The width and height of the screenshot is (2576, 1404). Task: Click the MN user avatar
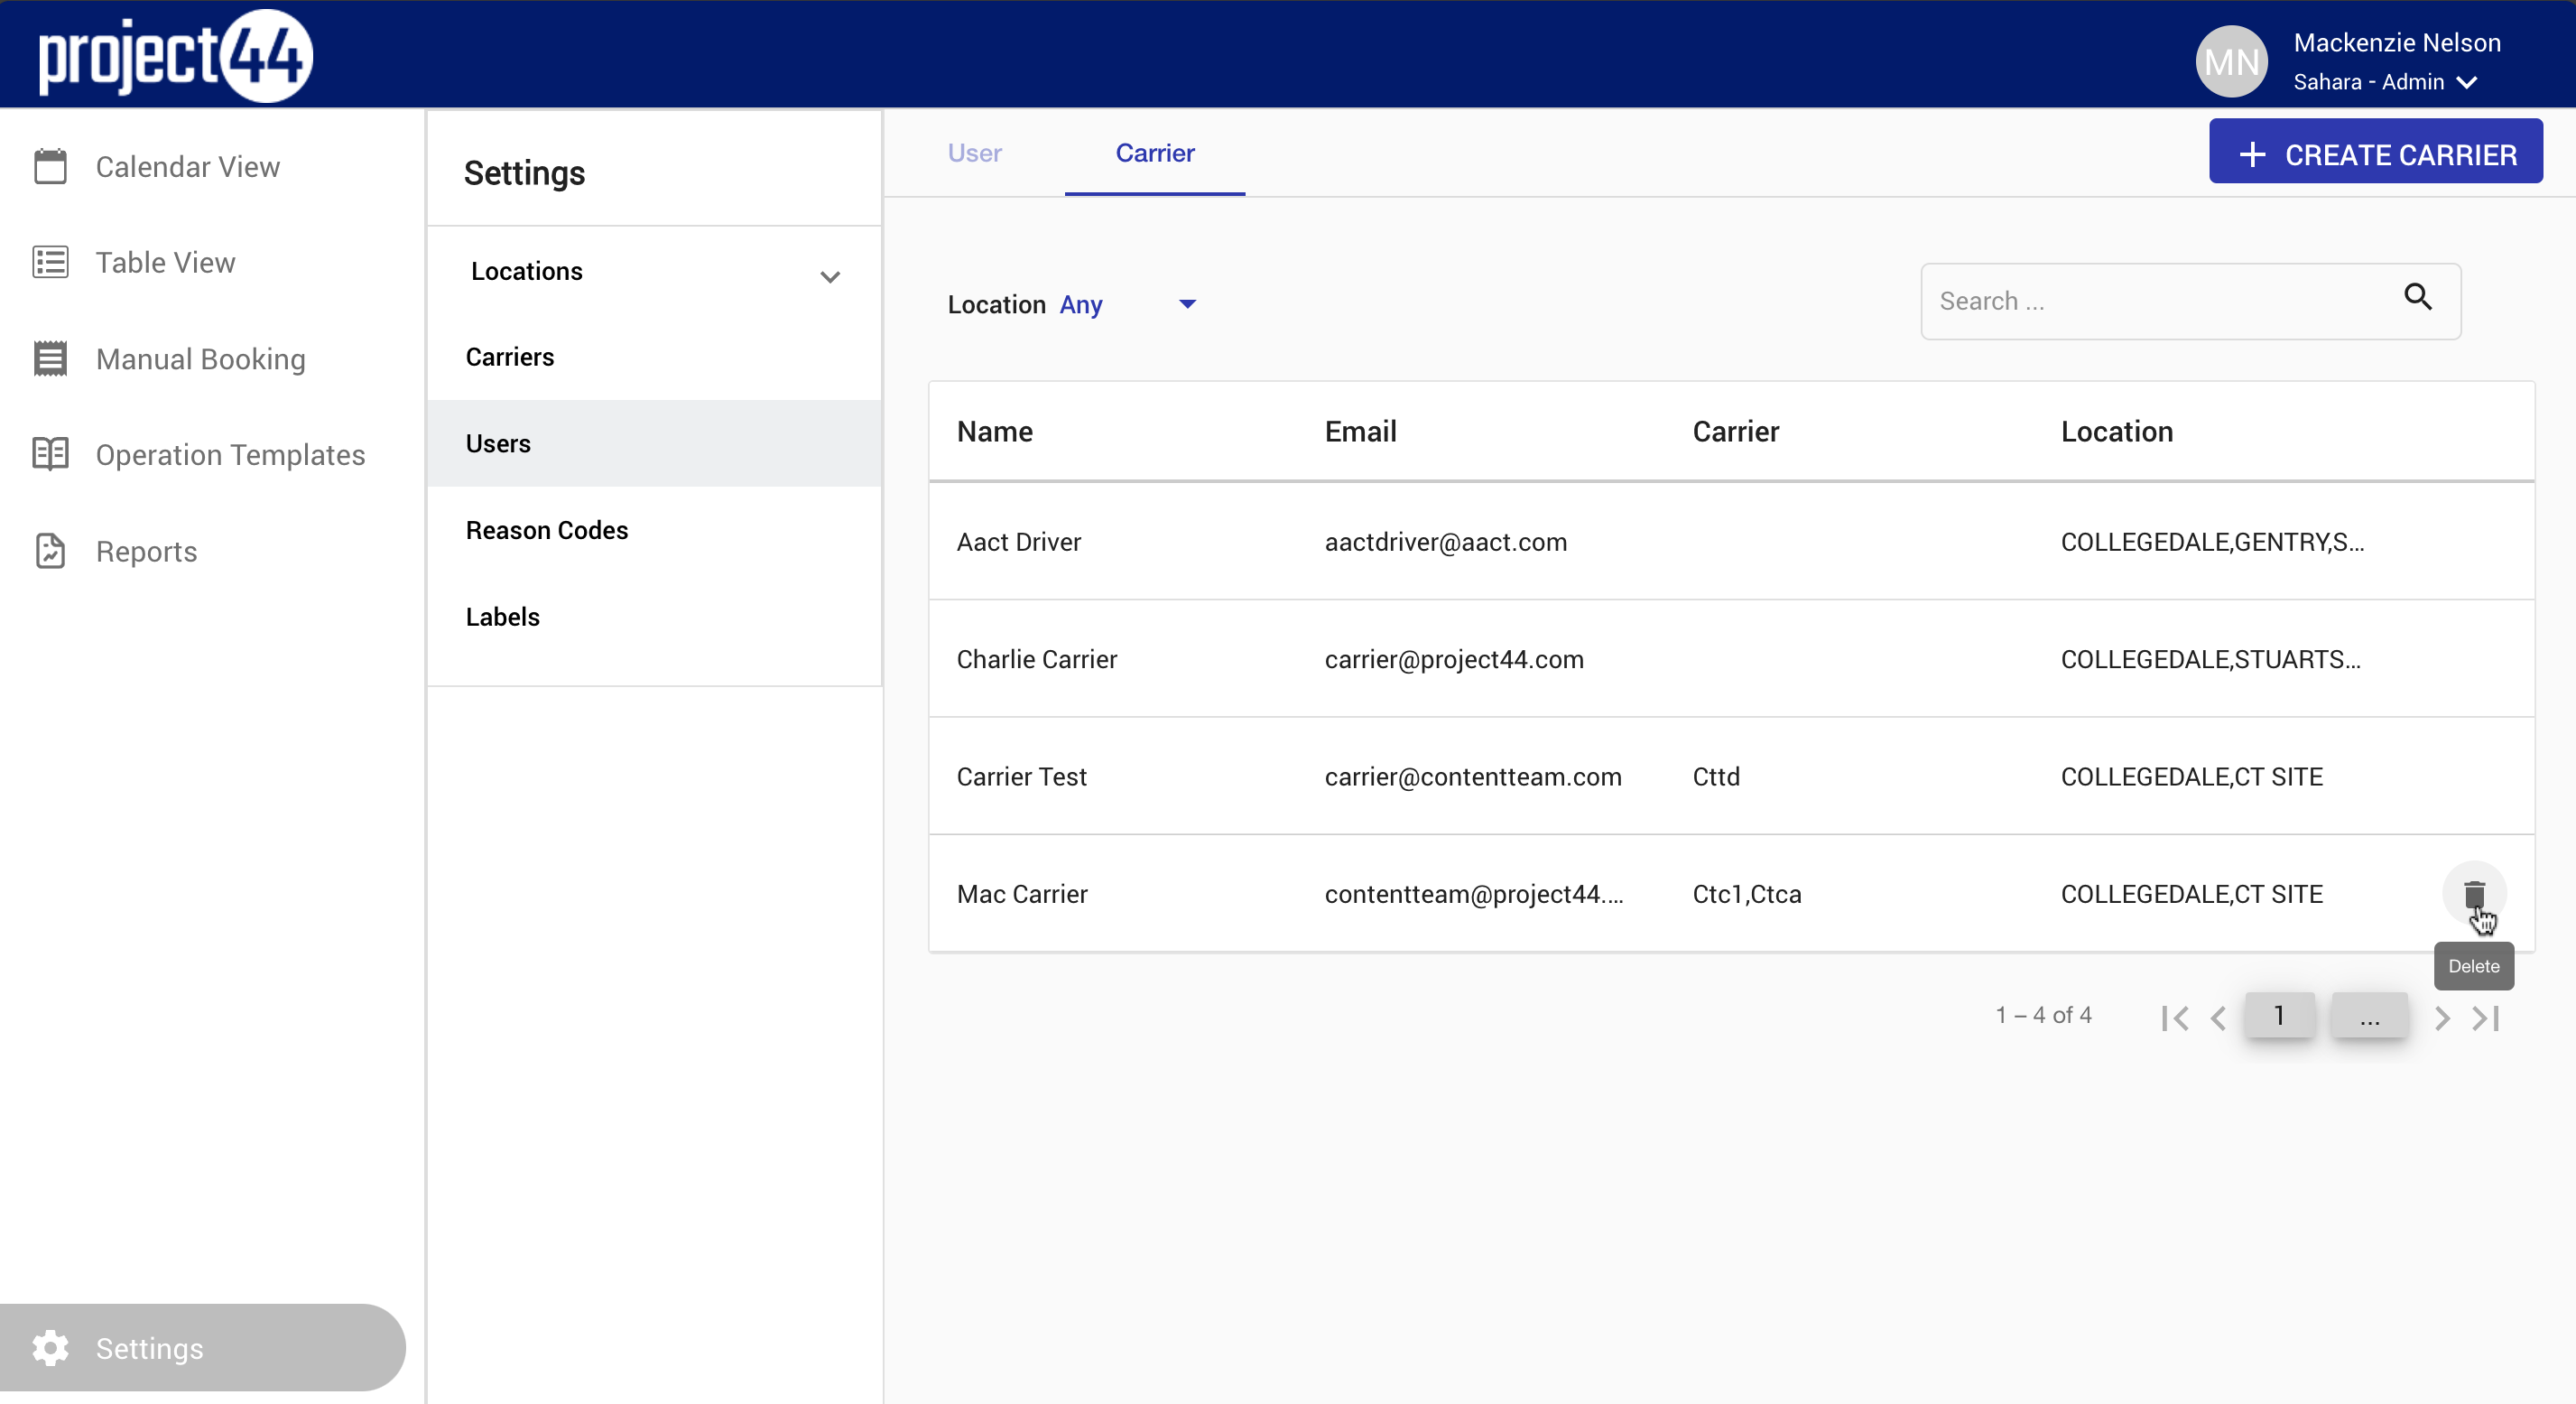2231,61
